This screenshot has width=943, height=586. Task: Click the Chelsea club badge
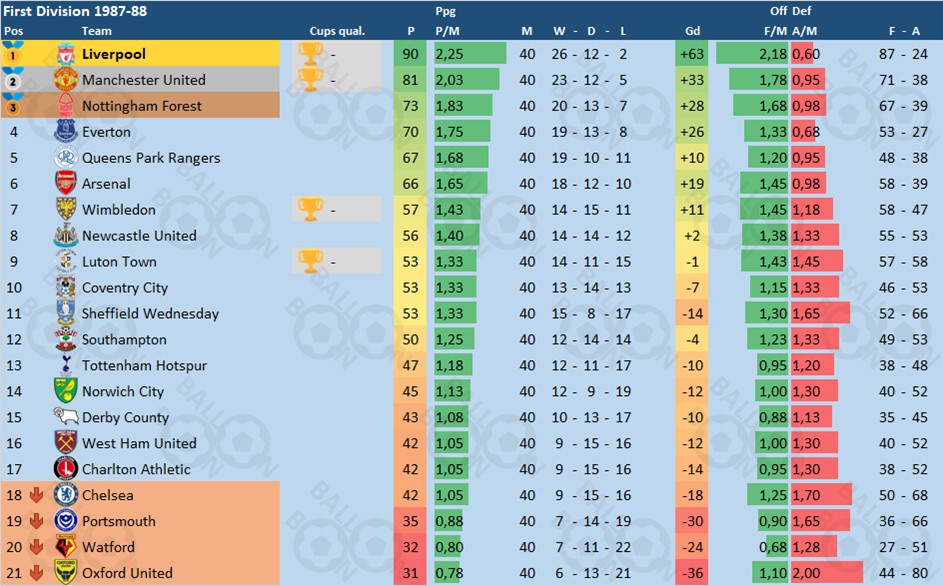coord(66,495)
